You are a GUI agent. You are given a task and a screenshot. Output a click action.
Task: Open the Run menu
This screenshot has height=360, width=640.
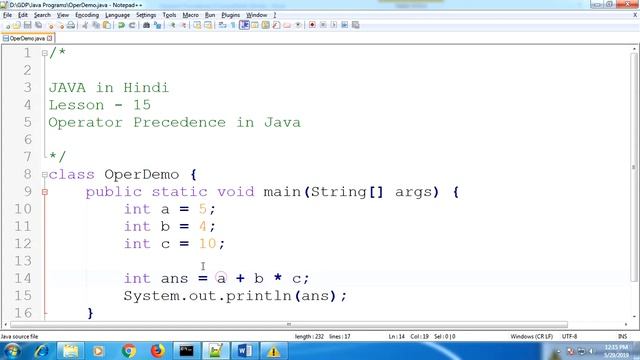pyautogui.click(x=210, y=15)
